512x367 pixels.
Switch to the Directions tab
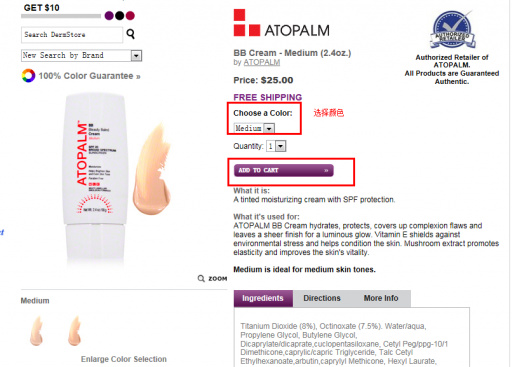(x=322, y=298)
